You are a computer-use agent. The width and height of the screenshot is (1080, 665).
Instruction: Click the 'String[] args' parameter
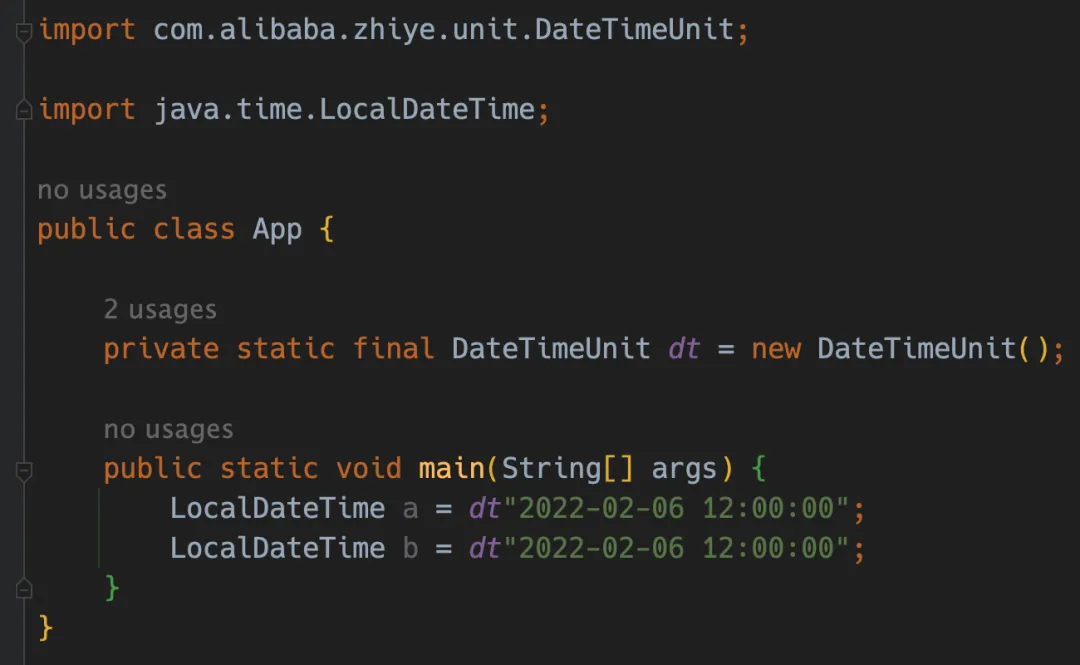609,469
